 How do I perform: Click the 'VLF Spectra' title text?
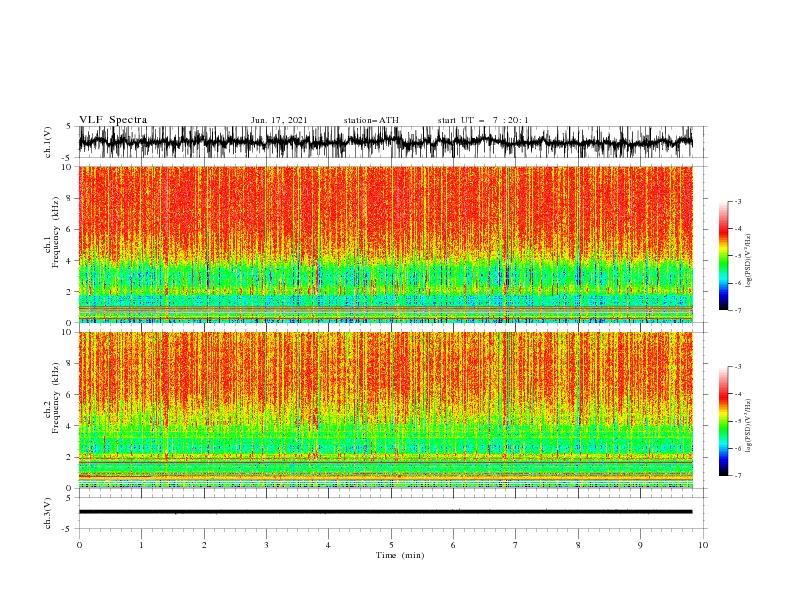[113, 120]
